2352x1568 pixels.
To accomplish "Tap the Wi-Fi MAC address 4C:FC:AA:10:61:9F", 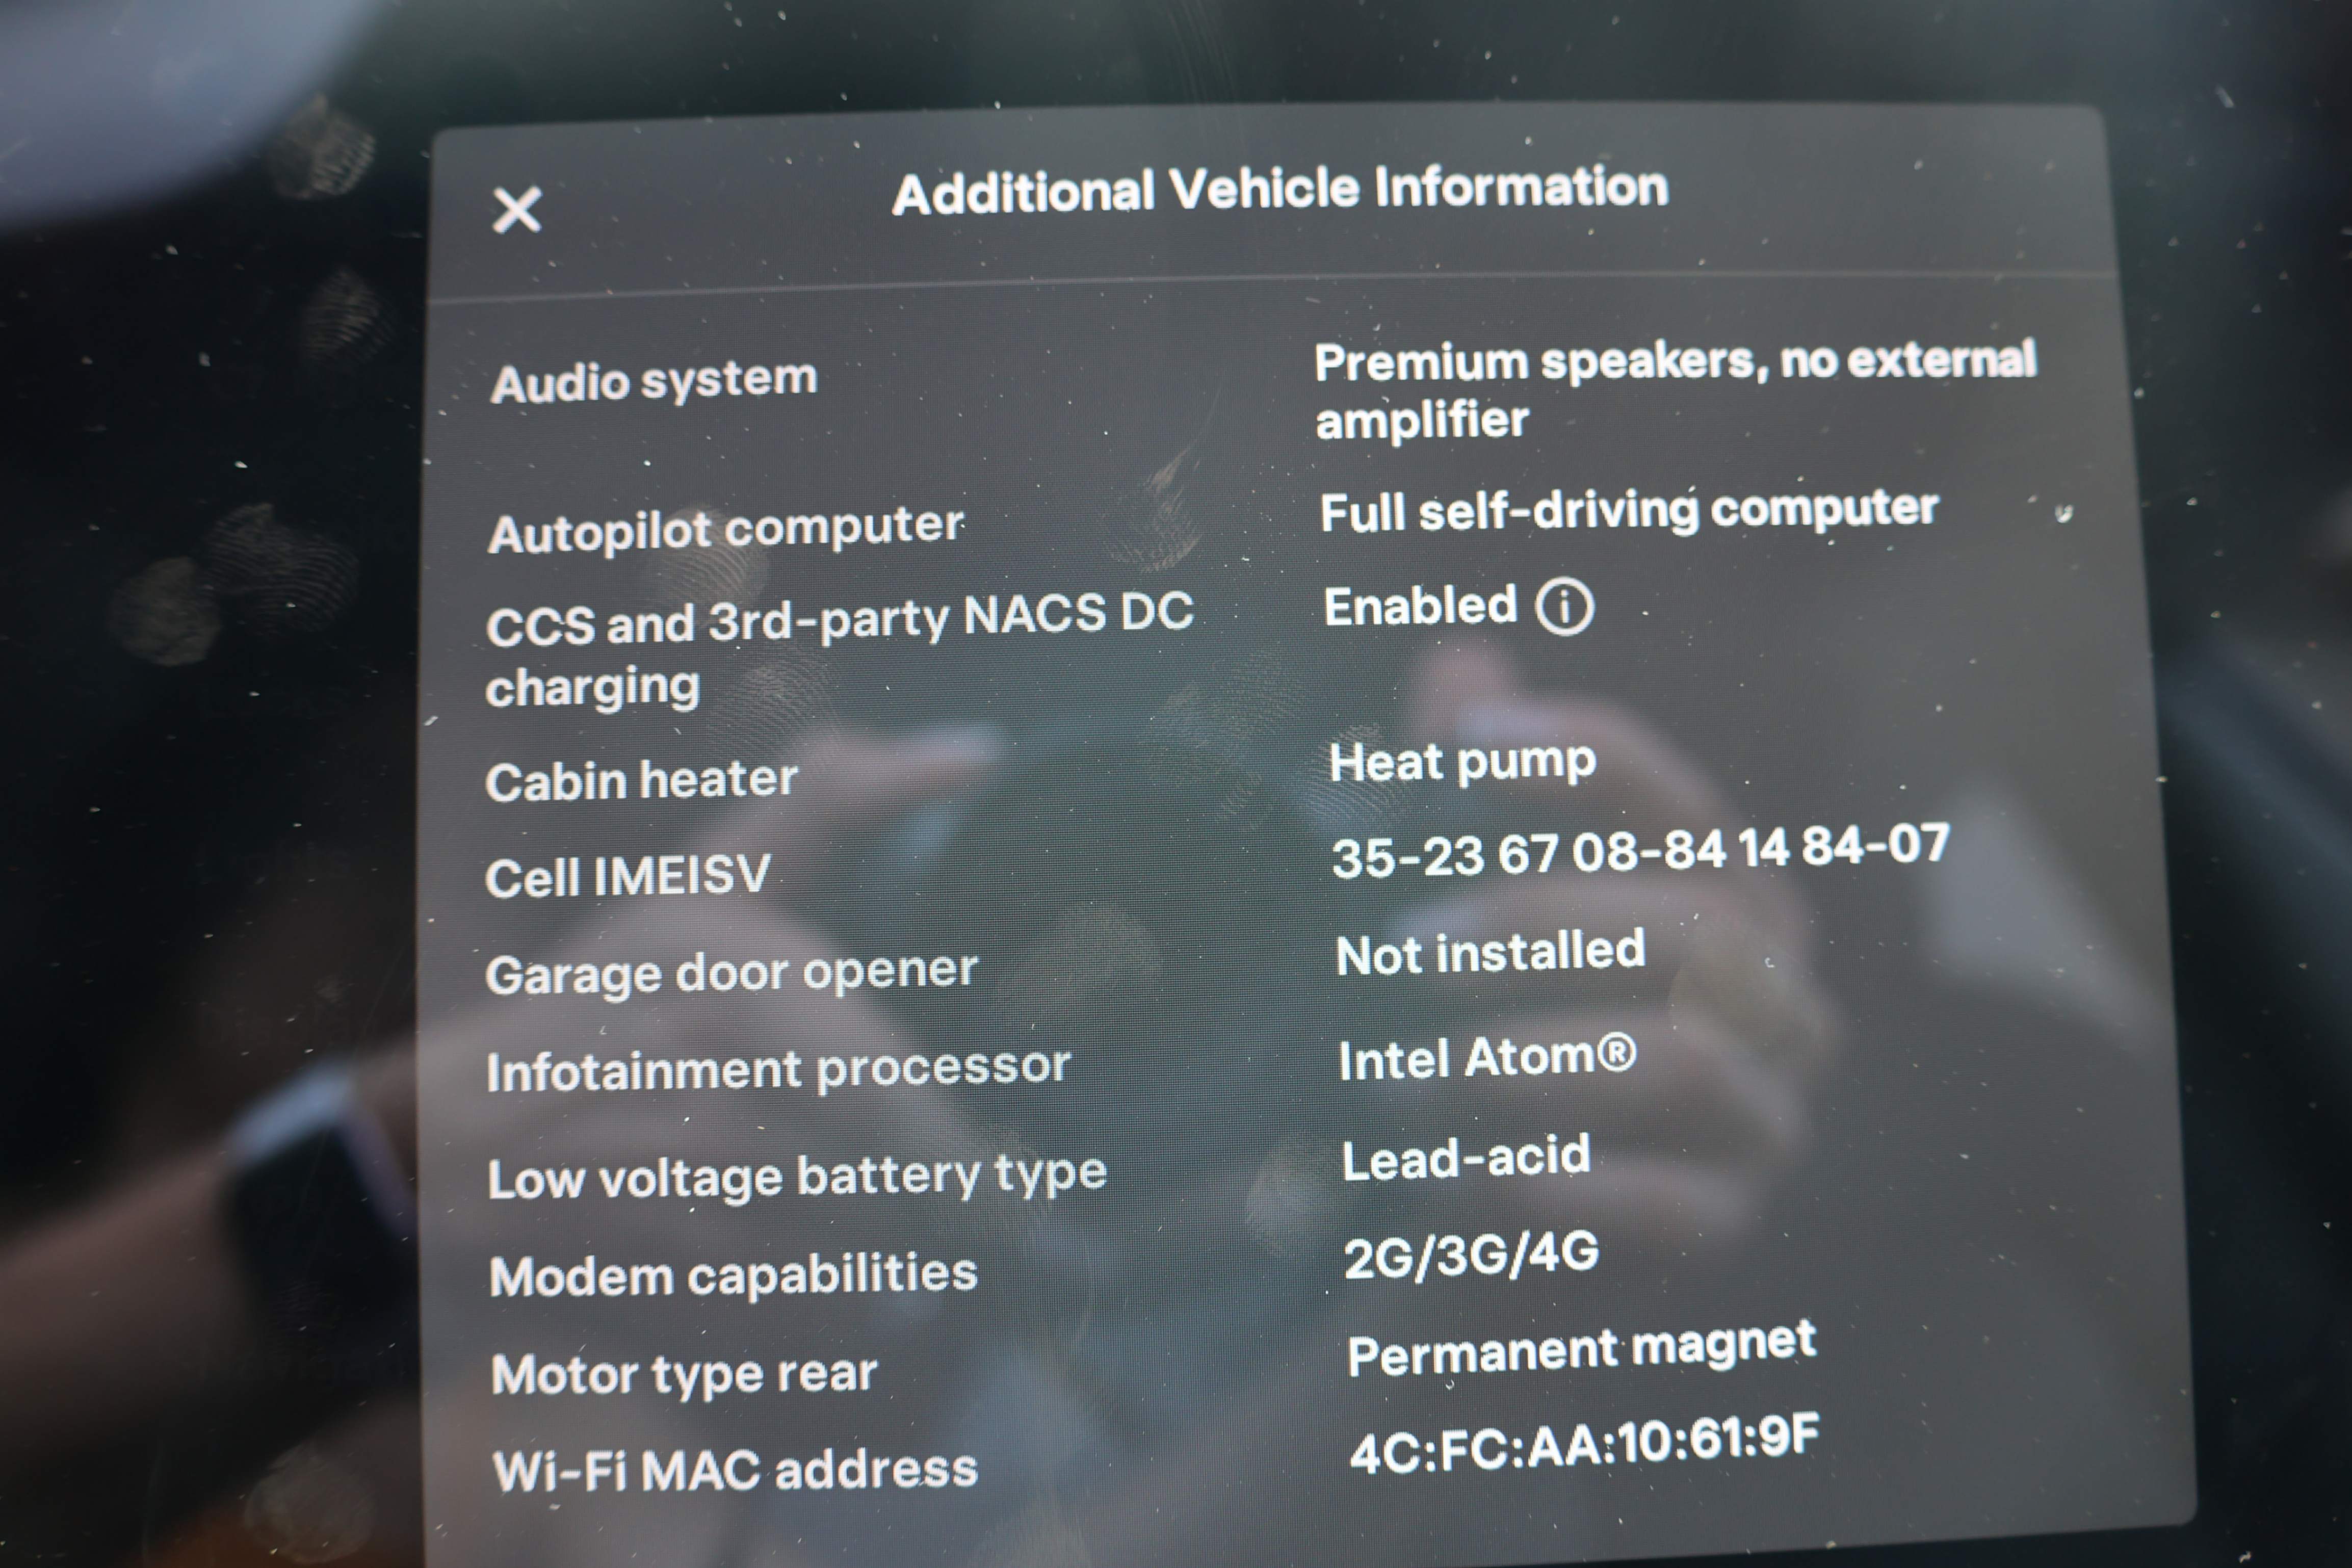I will 1584,1443.
